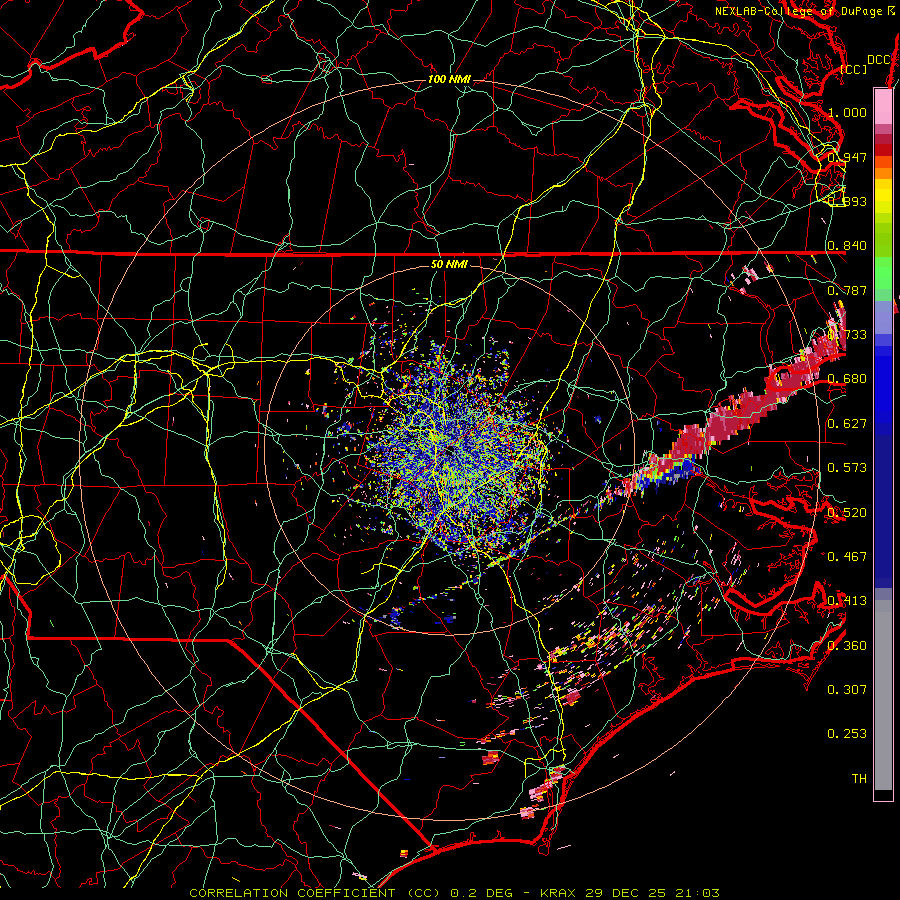Select the 0.413 scale value
This screenshot has width=900, height=900.
847,601
